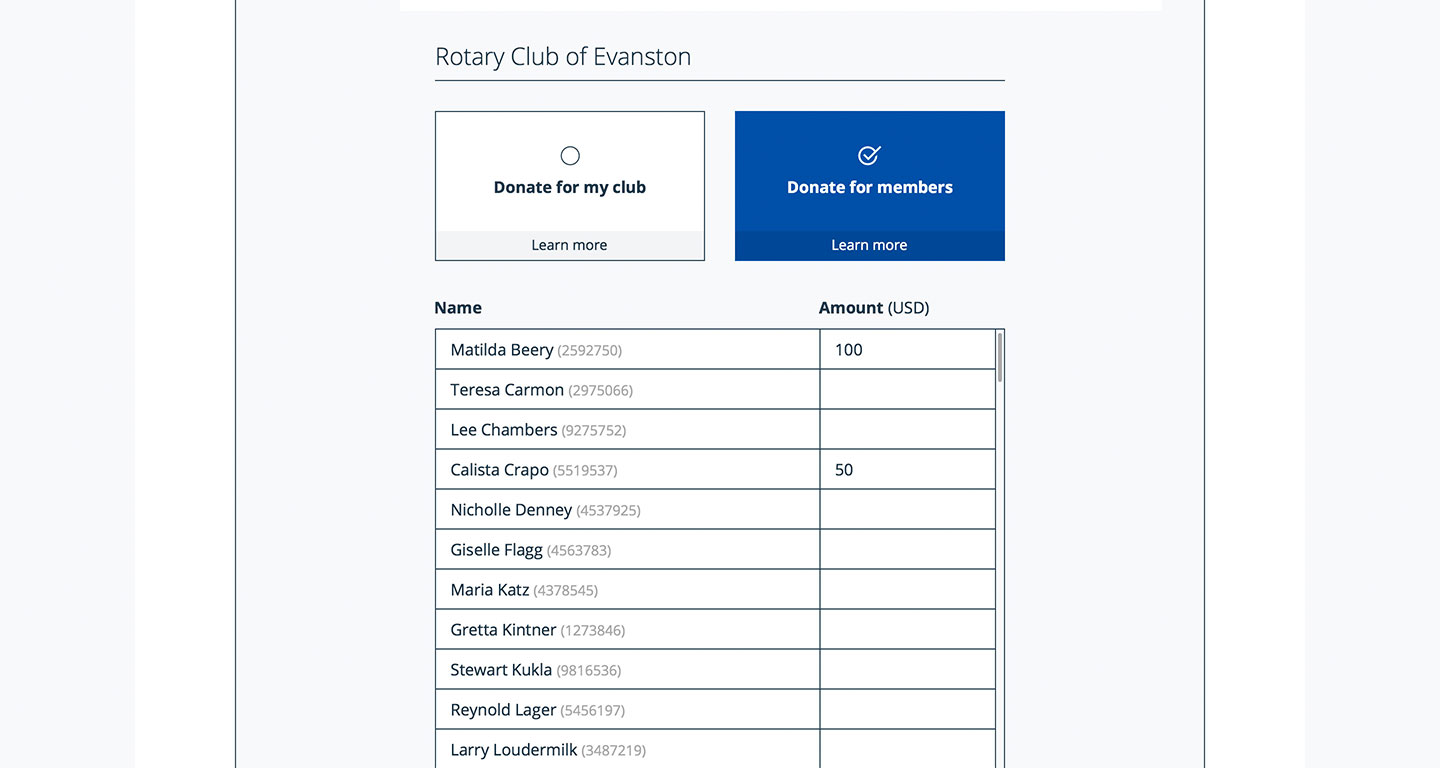Click the amount field for Larry Loudermilk

click(x=906, y=749)
